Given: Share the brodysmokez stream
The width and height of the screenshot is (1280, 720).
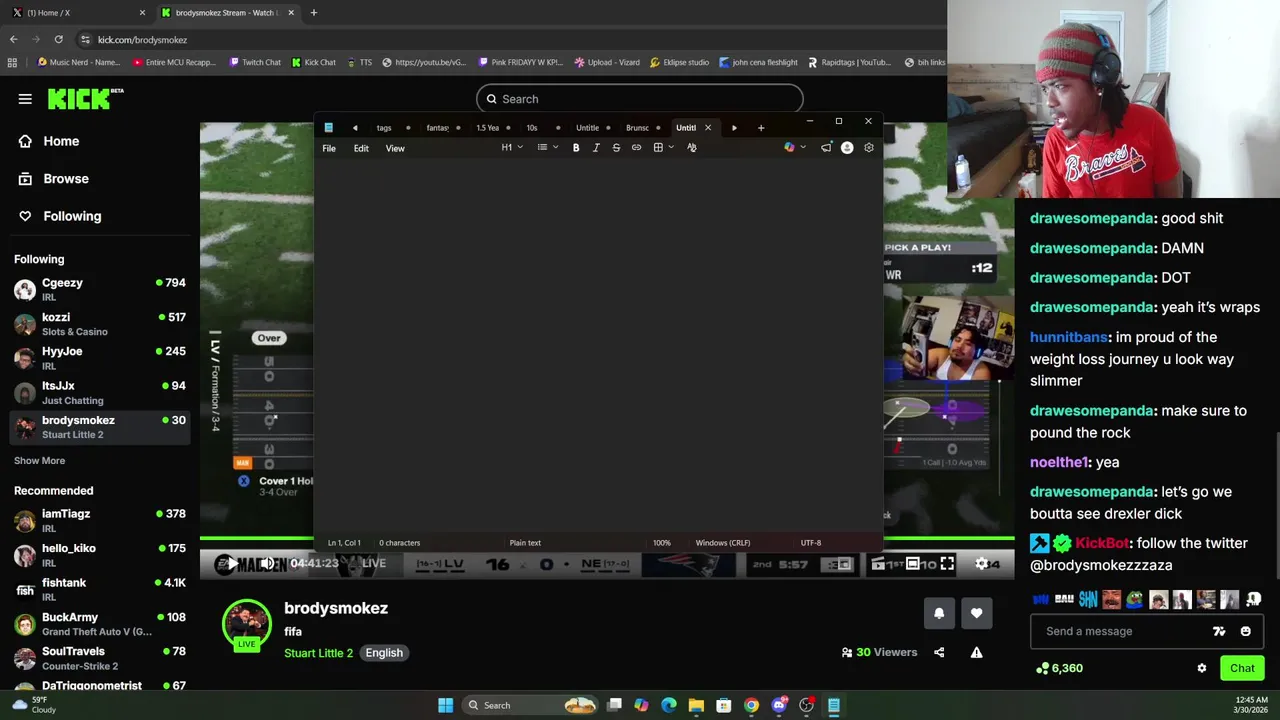Looking at the screenshot, I should pos(939,653).
